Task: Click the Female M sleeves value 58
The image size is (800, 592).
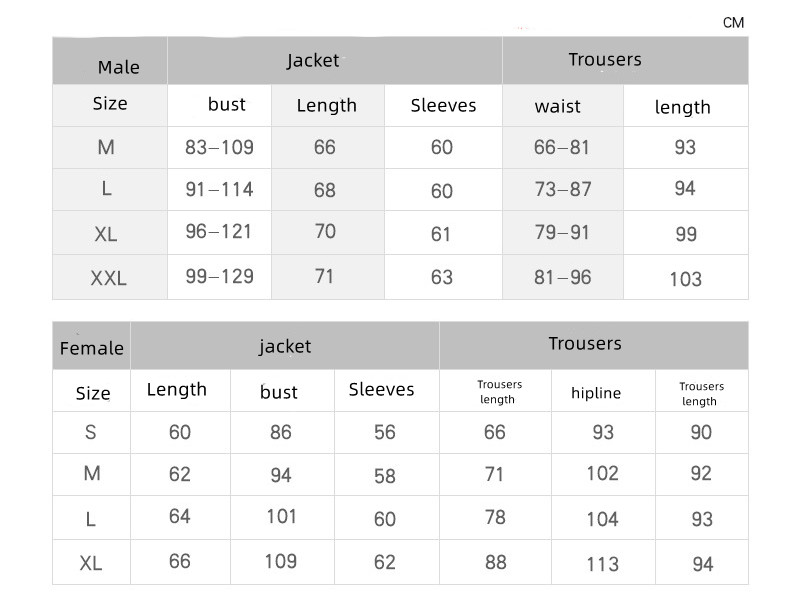Action: [385, 476]
